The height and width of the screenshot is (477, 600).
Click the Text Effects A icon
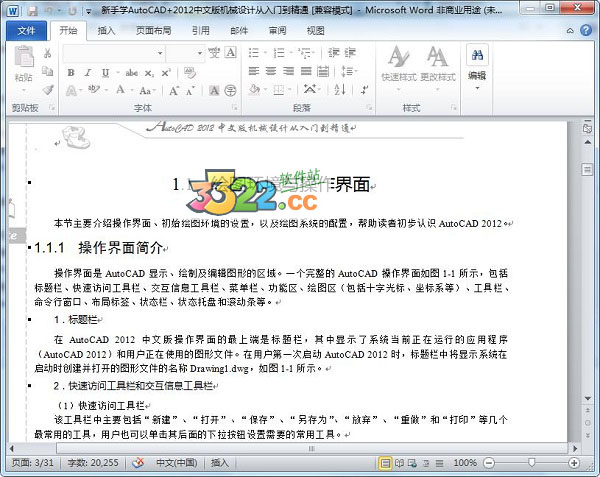[71, 91]
